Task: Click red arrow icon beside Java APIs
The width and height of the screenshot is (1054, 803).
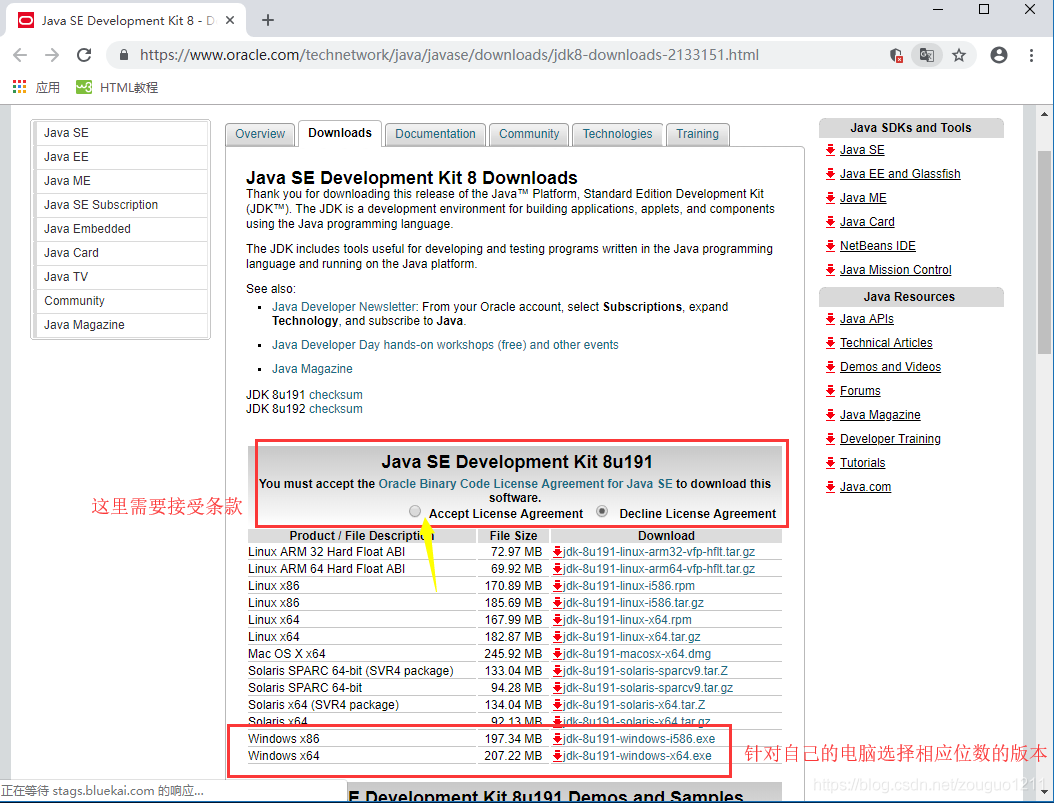Action: 830,319
